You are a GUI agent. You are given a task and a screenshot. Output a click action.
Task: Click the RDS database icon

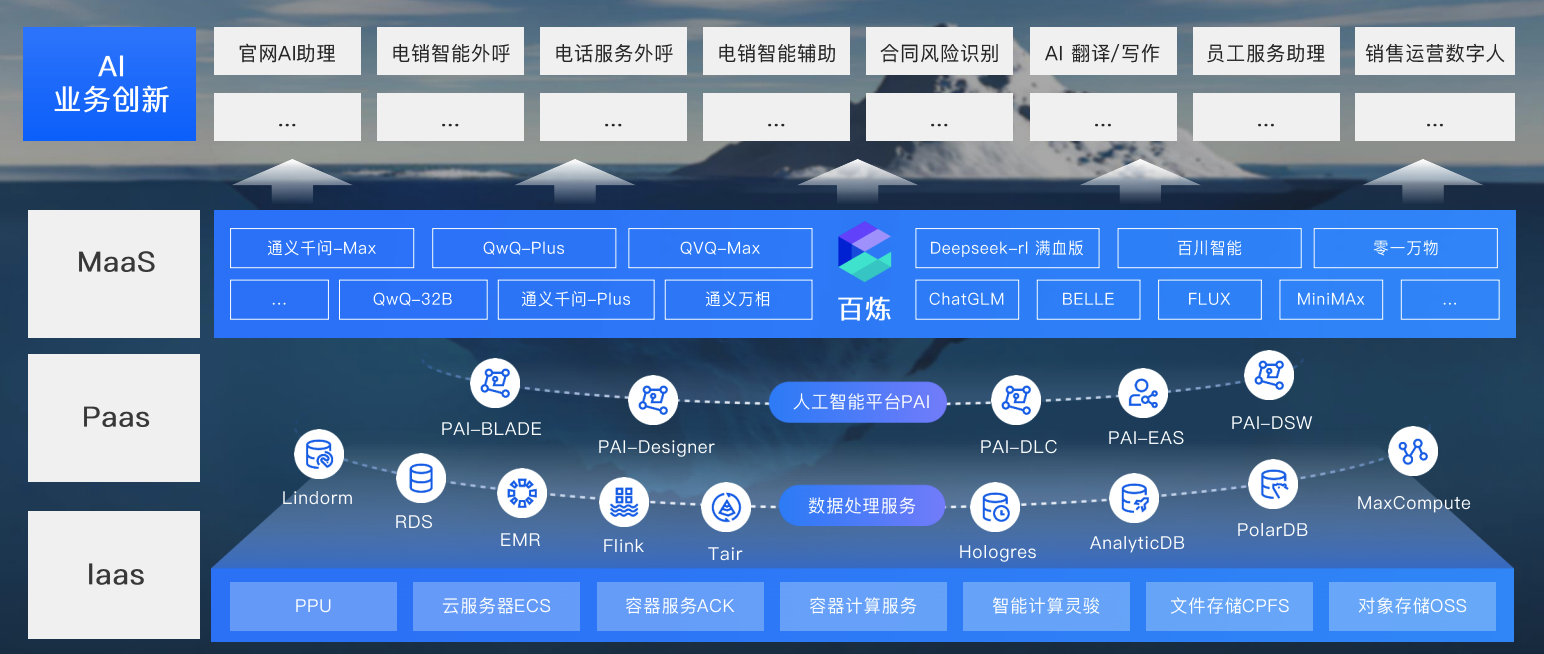[421, 478]
